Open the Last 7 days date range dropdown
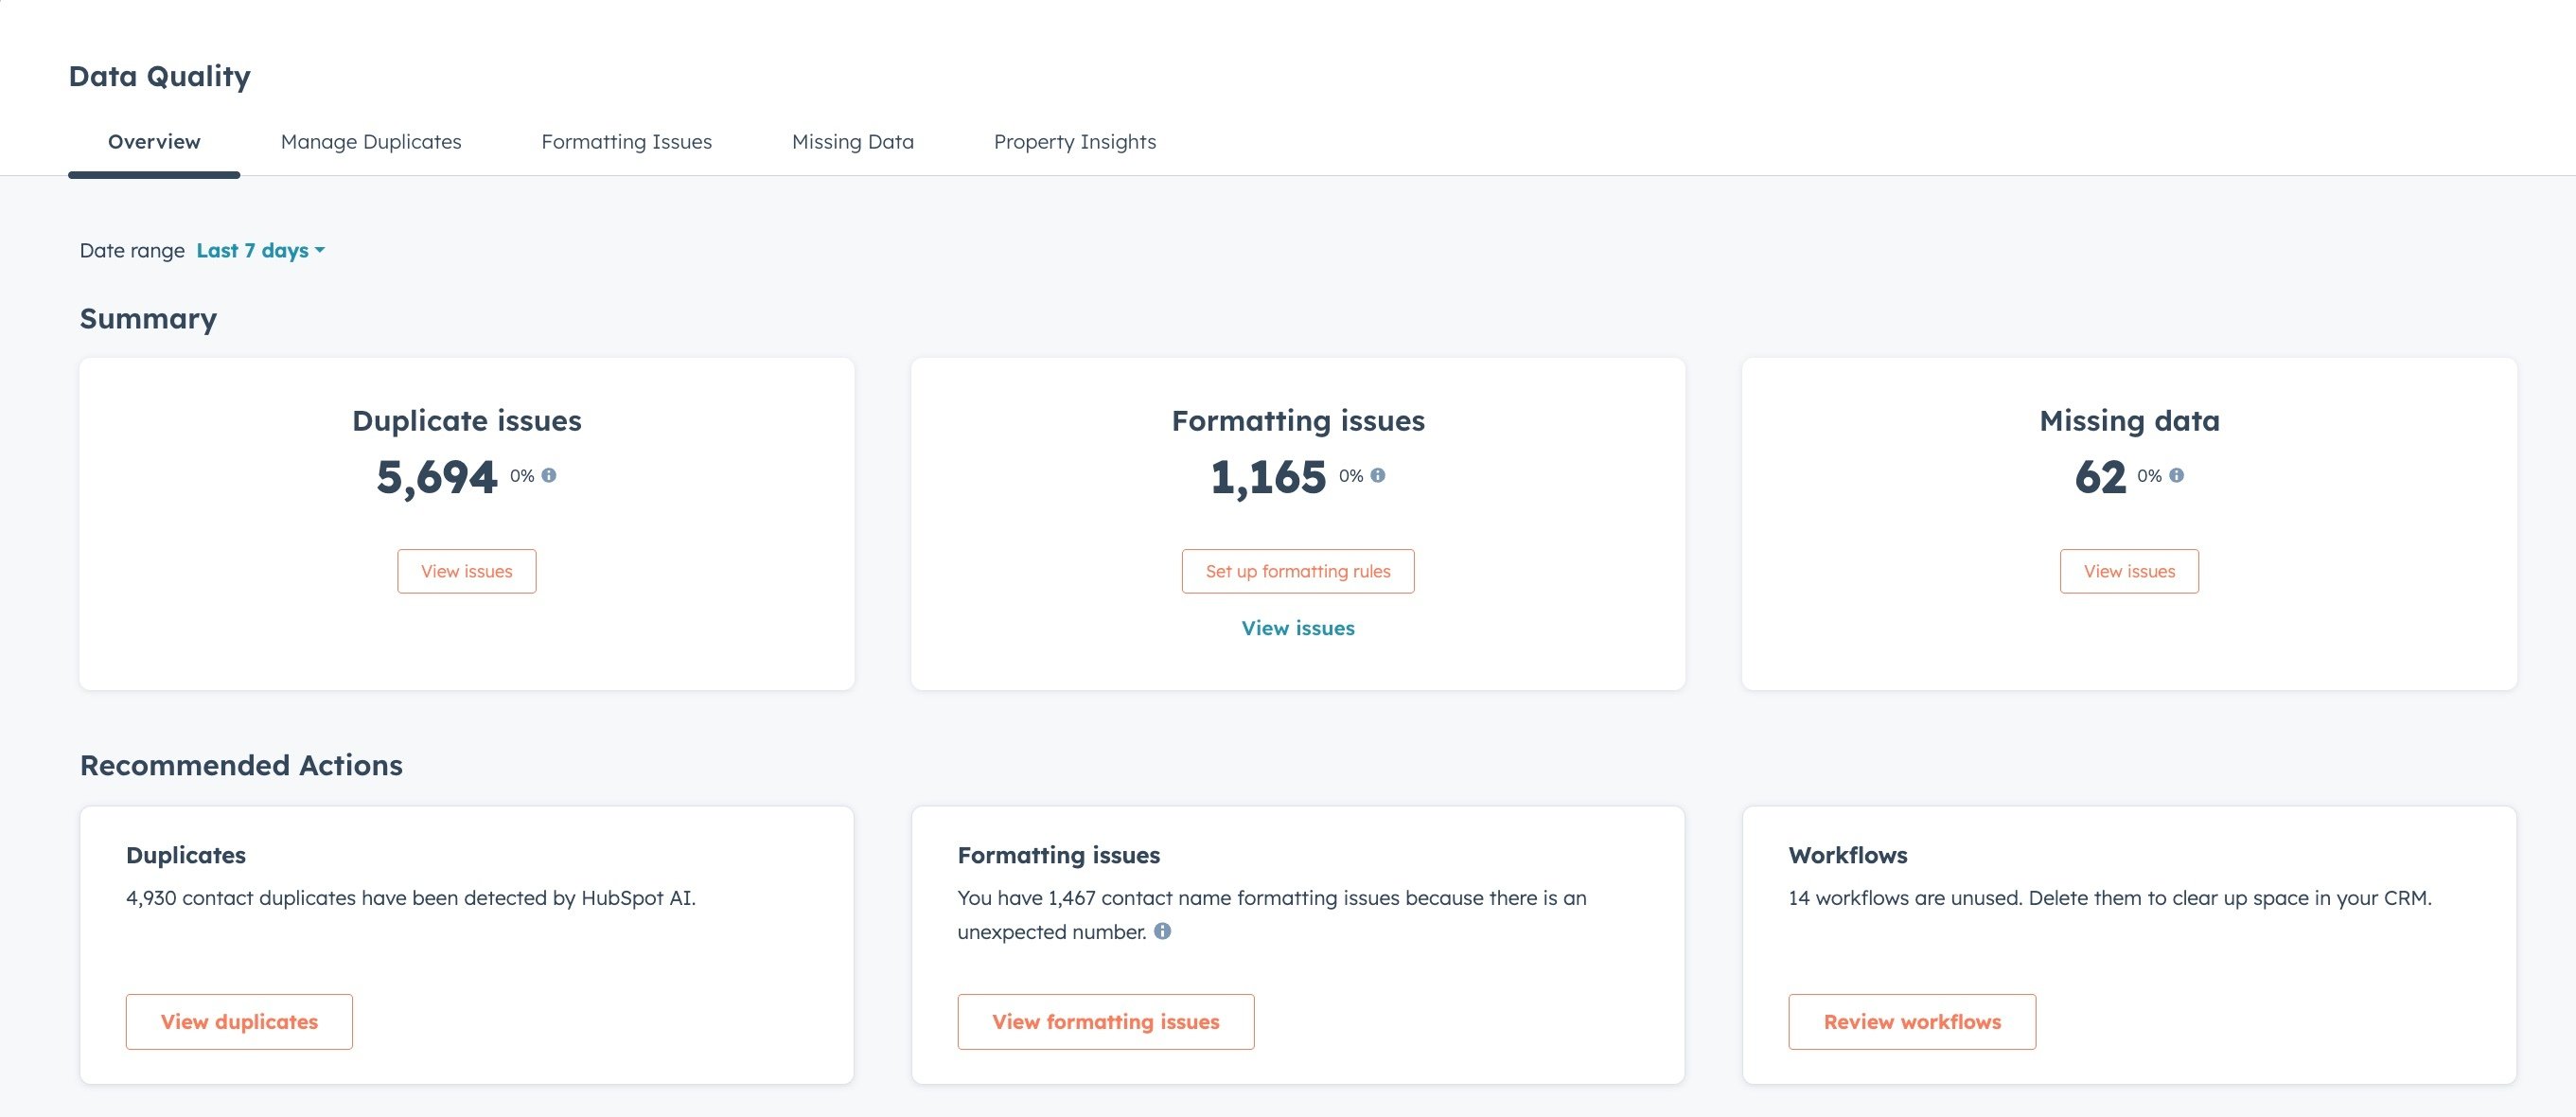2576x1117 pixels. [x=260, y=251]
